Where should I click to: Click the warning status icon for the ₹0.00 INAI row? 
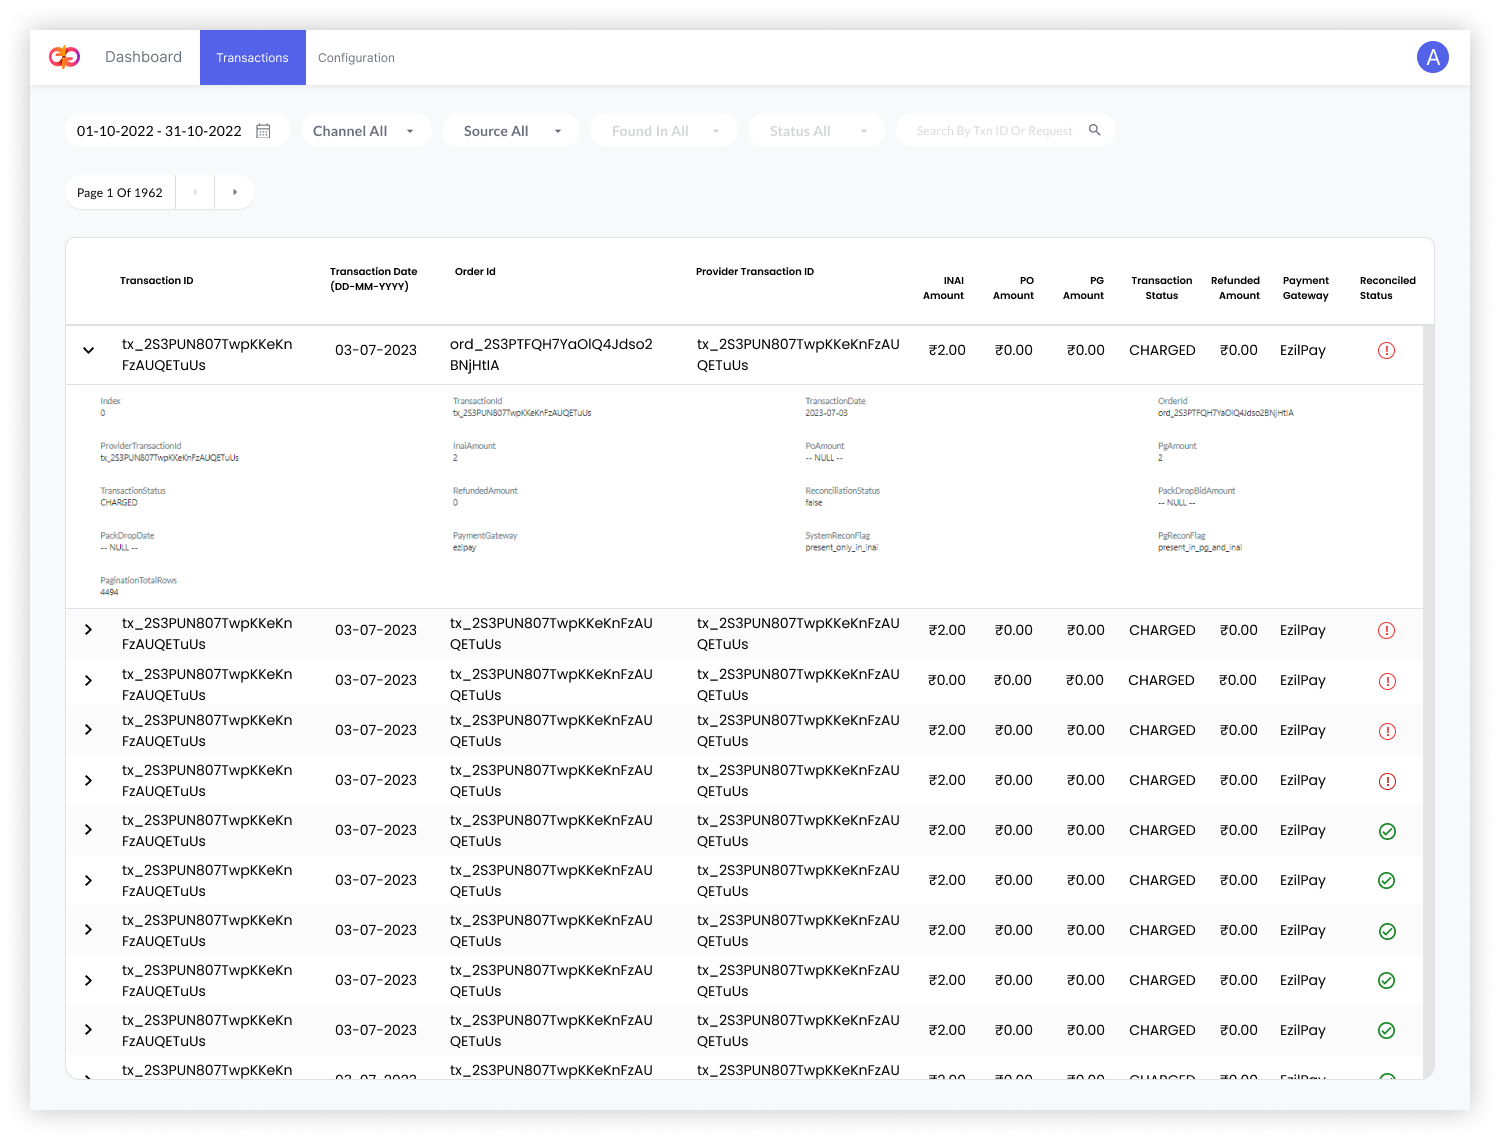[1387, 681]
